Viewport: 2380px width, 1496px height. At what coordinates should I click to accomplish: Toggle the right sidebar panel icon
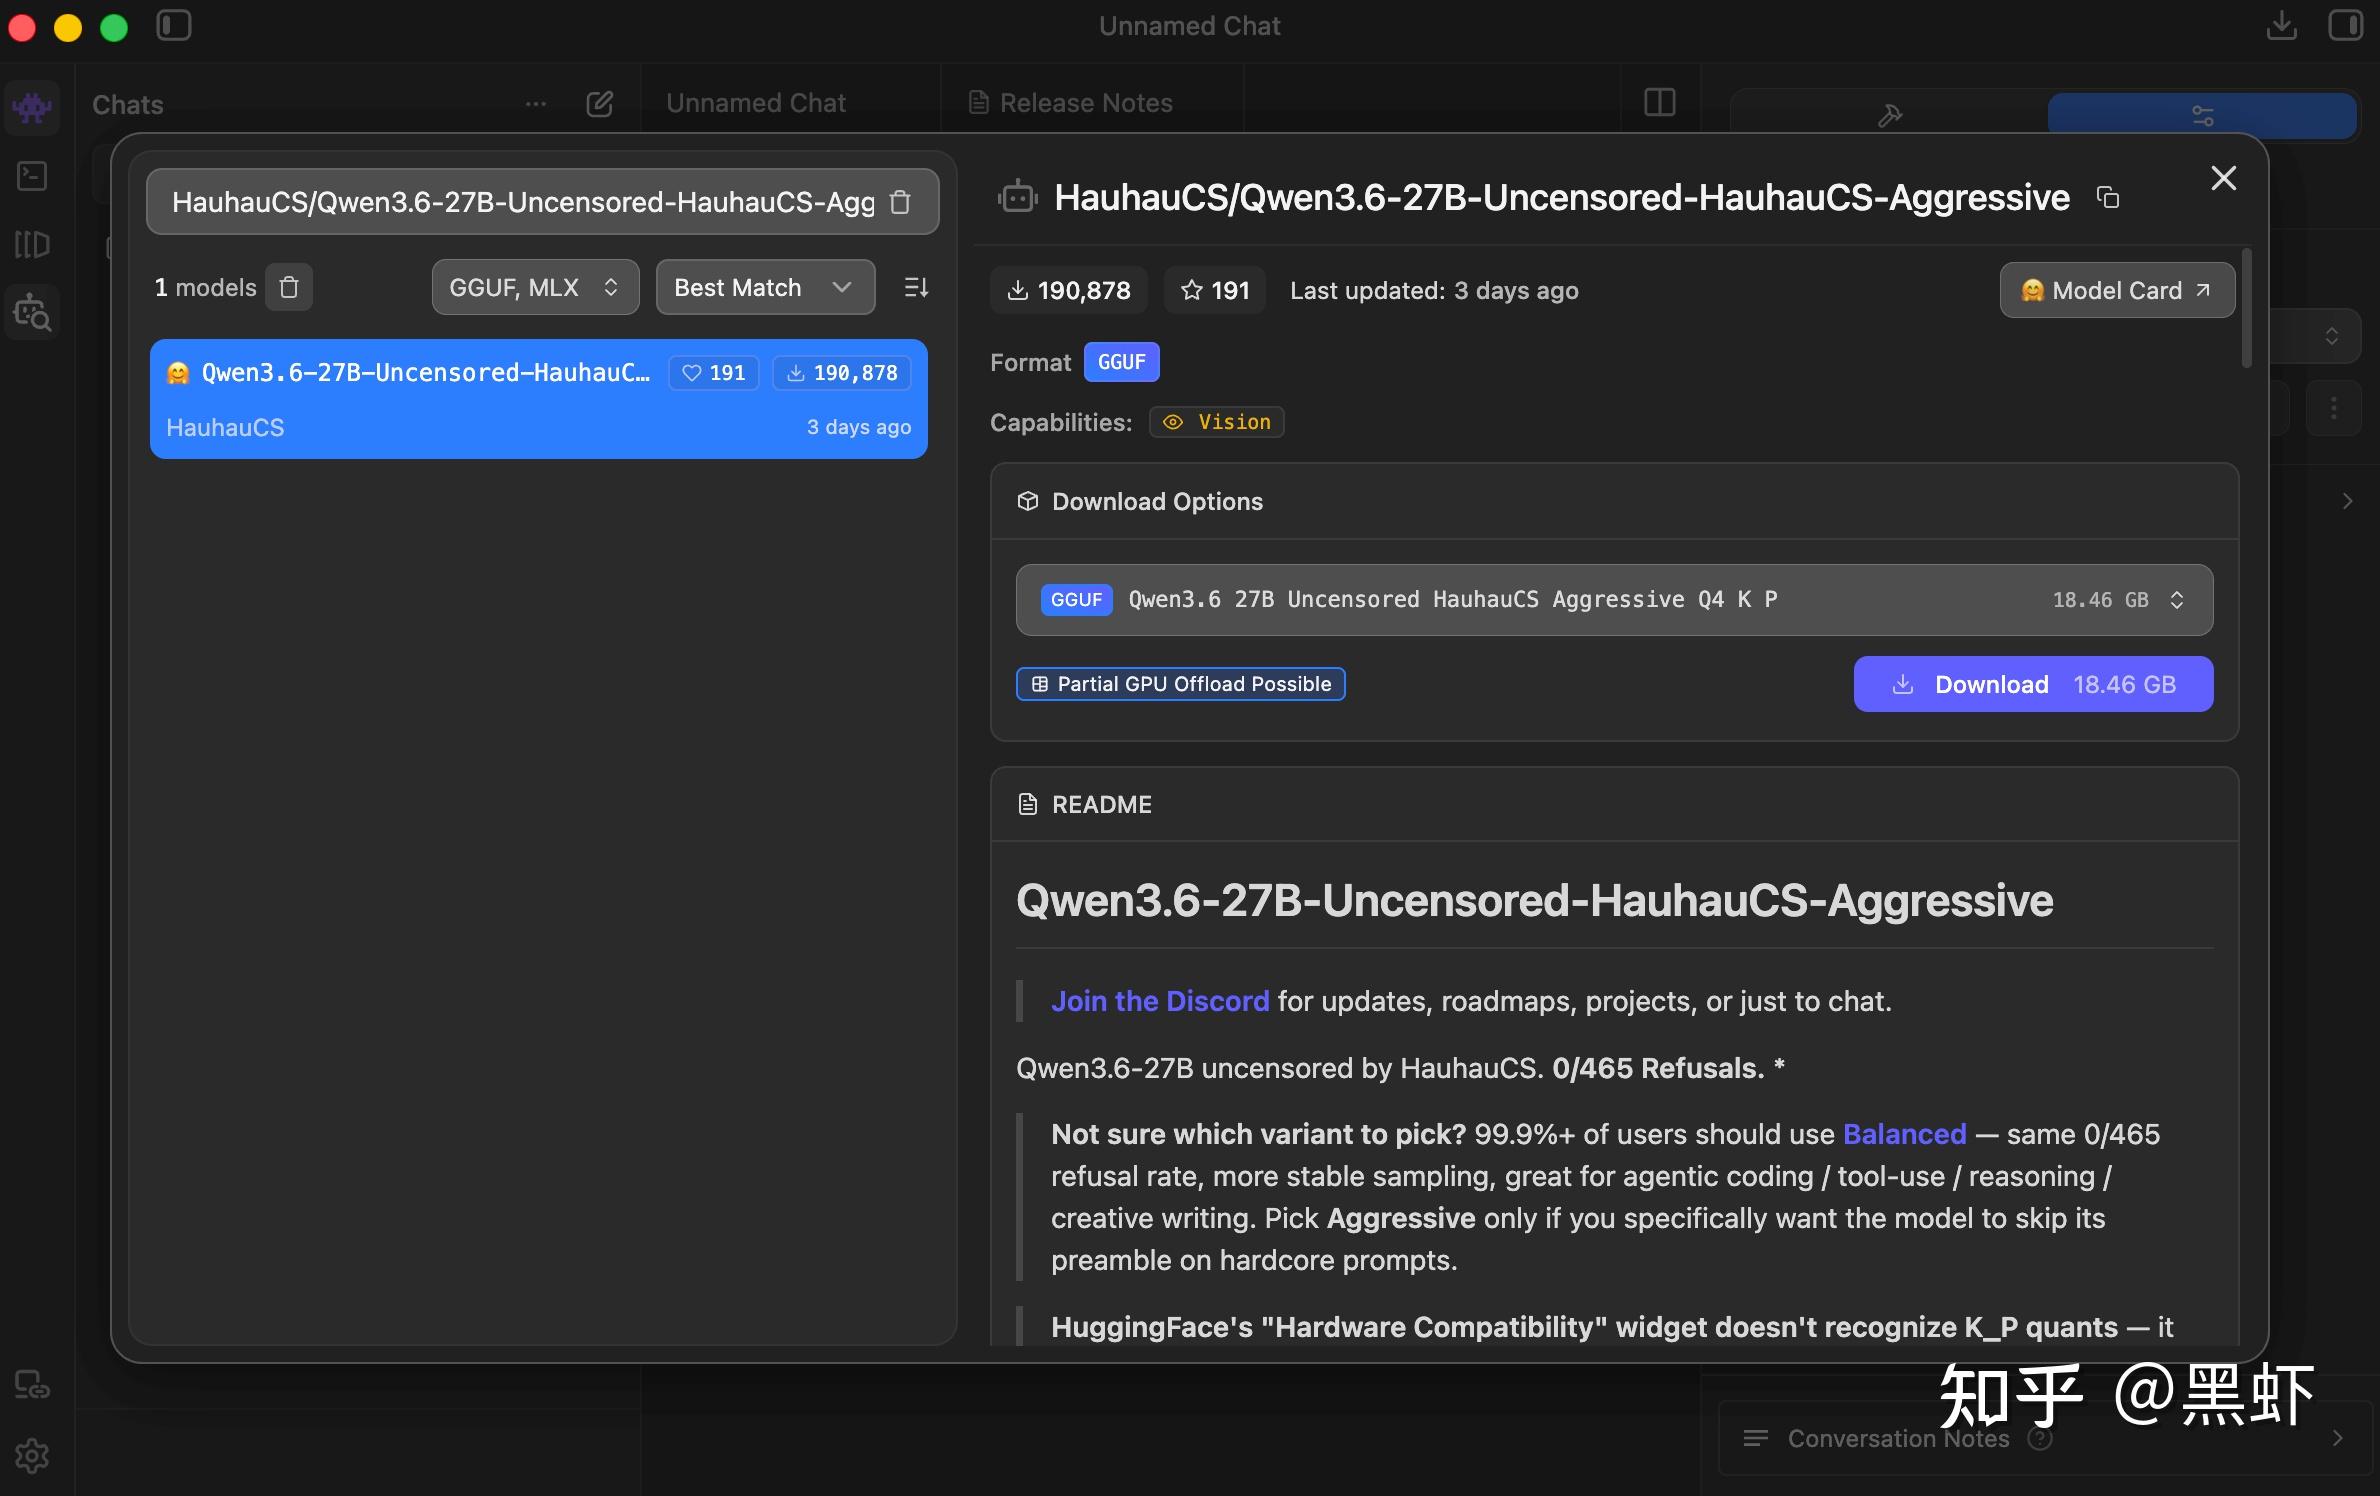coord(2344,26)
